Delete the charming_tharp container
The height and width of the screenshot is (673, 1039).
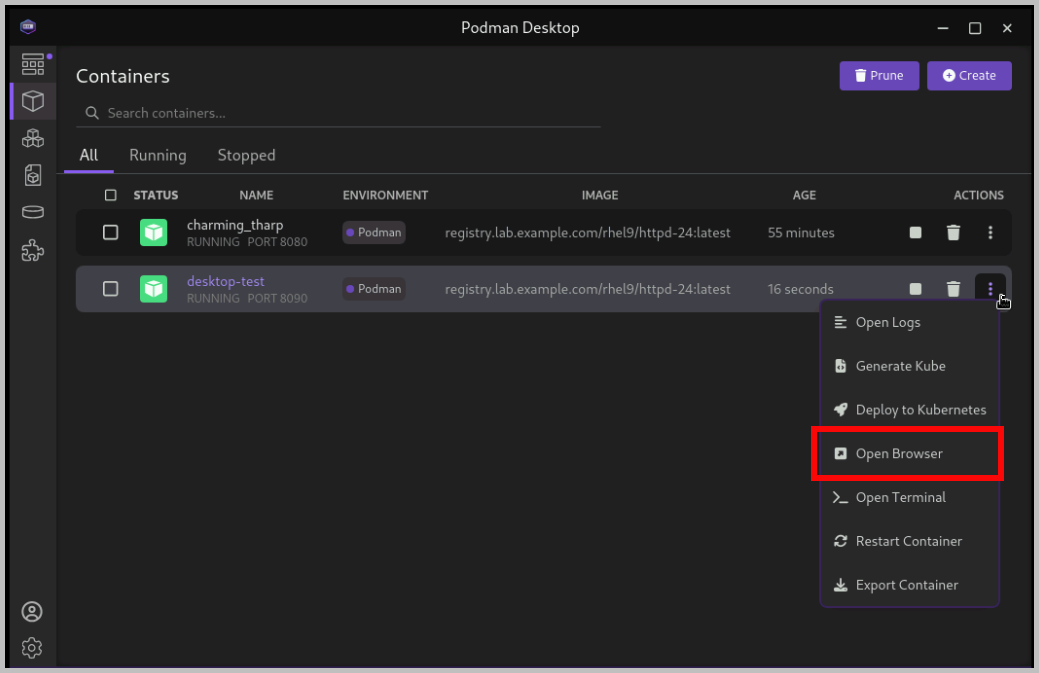(x=953, y=233)
